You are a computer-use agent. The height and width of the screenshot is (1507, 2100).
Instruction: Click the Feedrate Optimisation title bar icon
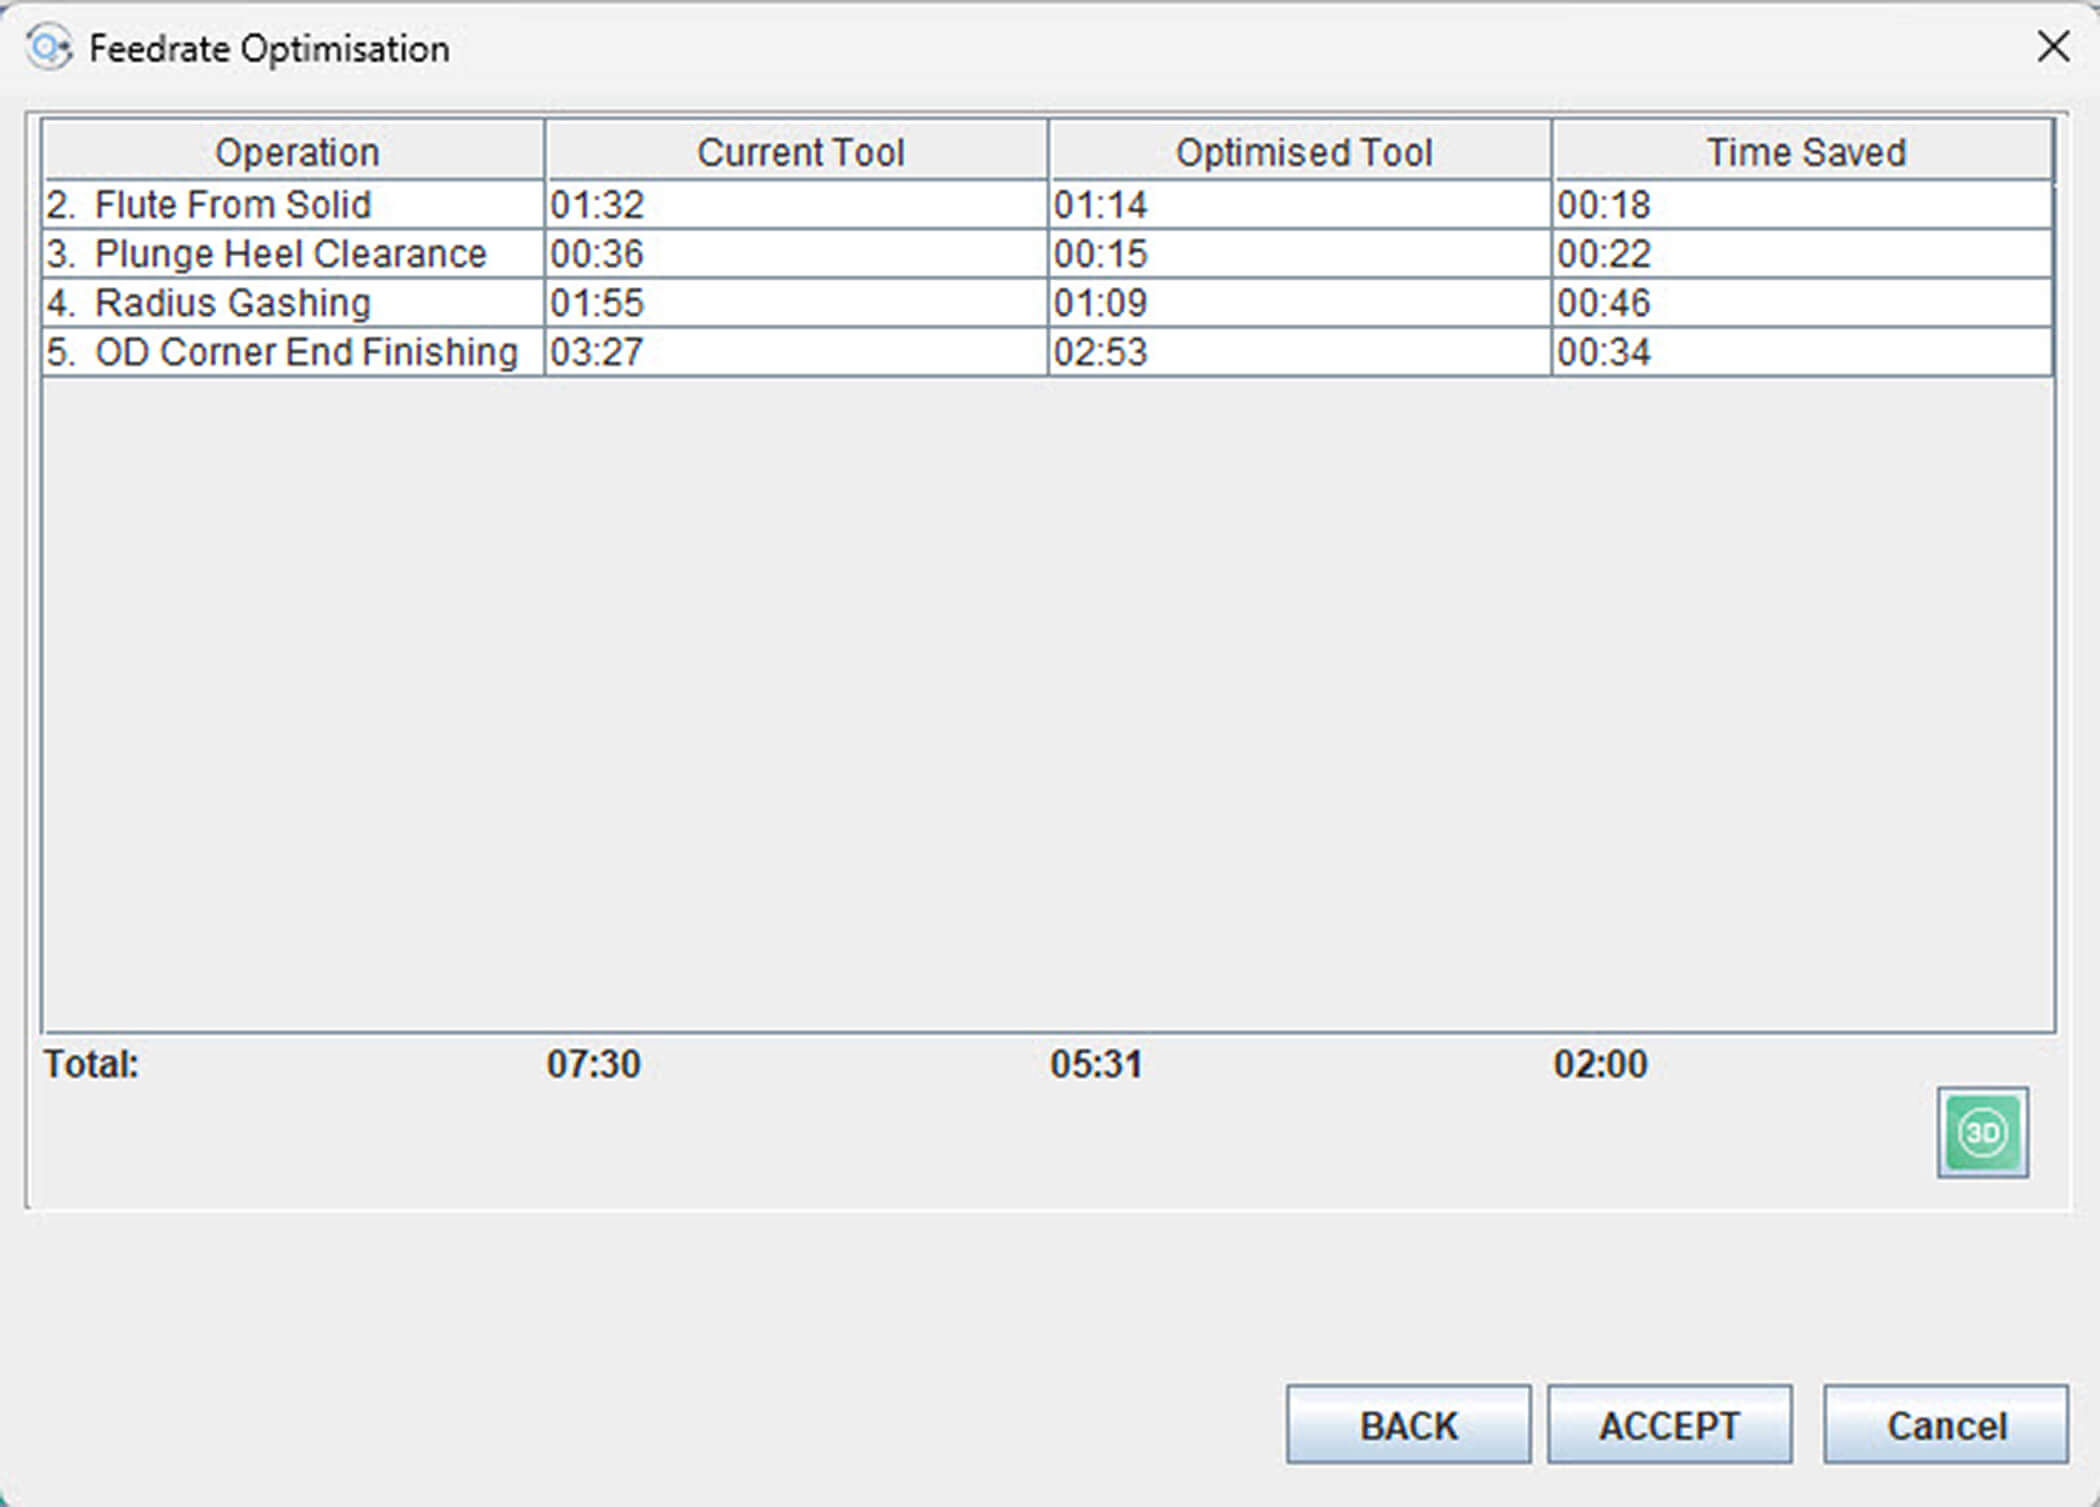[x=48, y=48]
